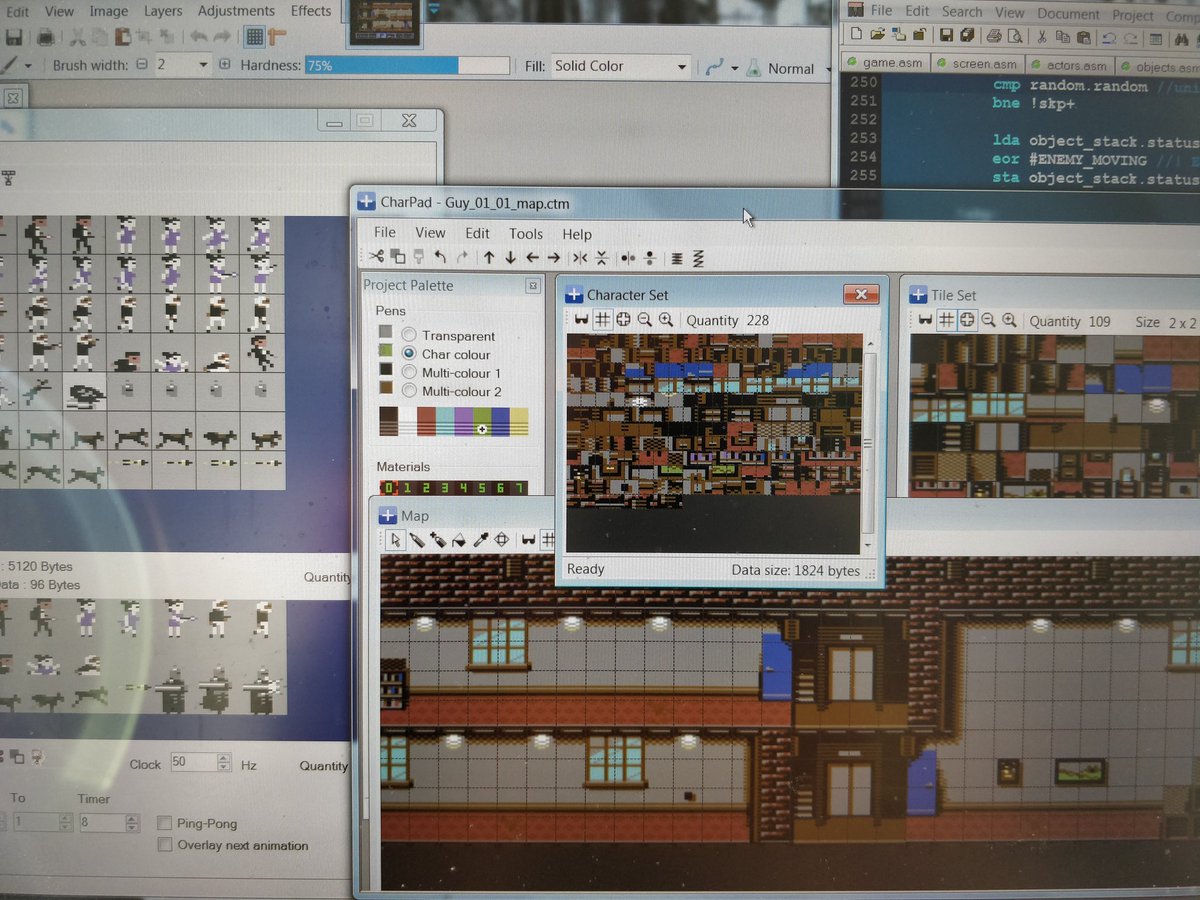Click the Timer value 8 spinner arrows
This screenshot has width=1200, height=900.
pos(132,823)
